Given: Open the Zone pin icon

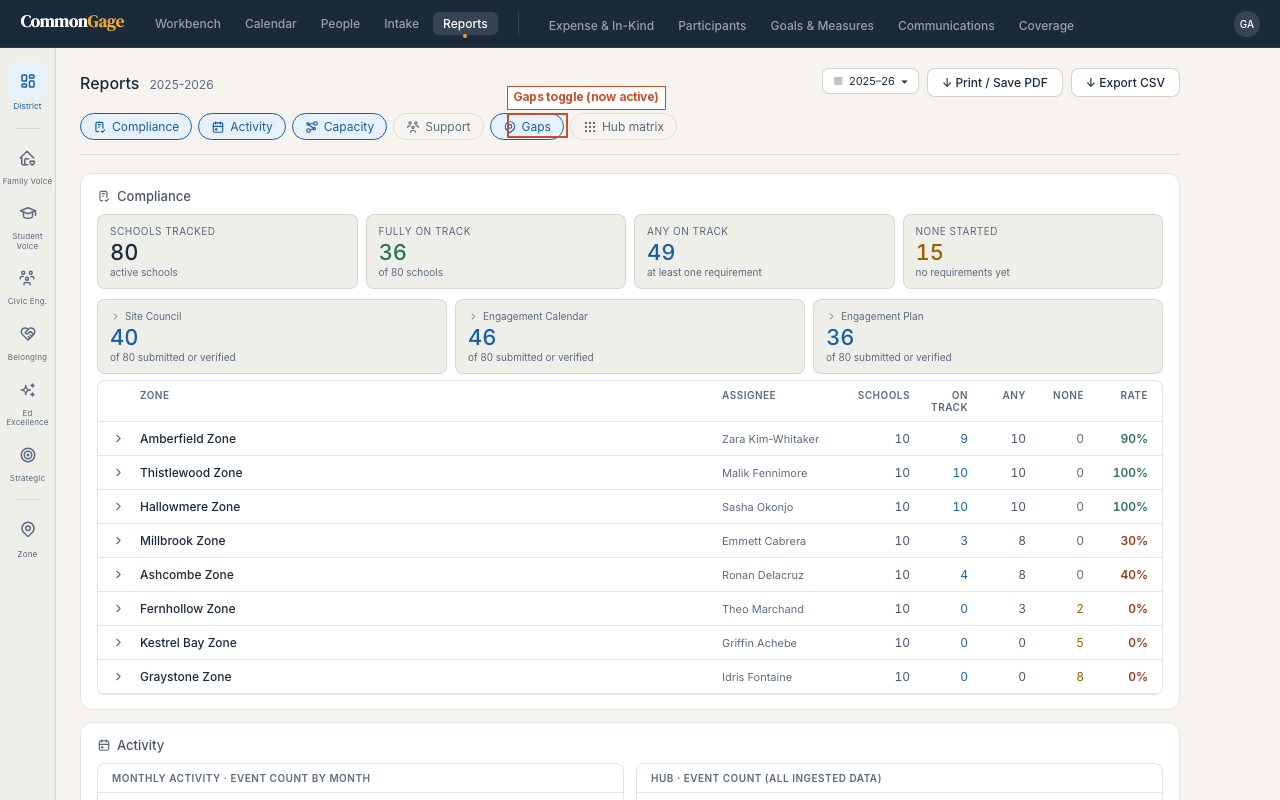Looking at the screenshot, I should pos(27,539).
